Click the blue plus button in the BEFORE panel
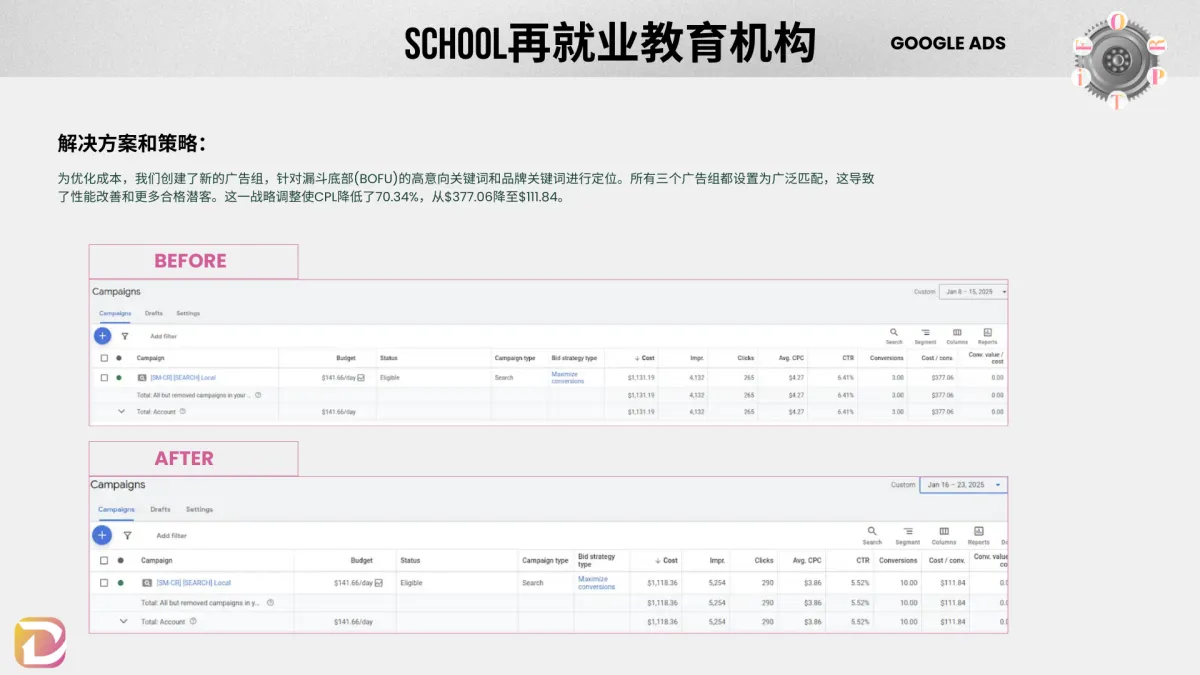The height and width of the screenshot is (675, 1200). 102,336
